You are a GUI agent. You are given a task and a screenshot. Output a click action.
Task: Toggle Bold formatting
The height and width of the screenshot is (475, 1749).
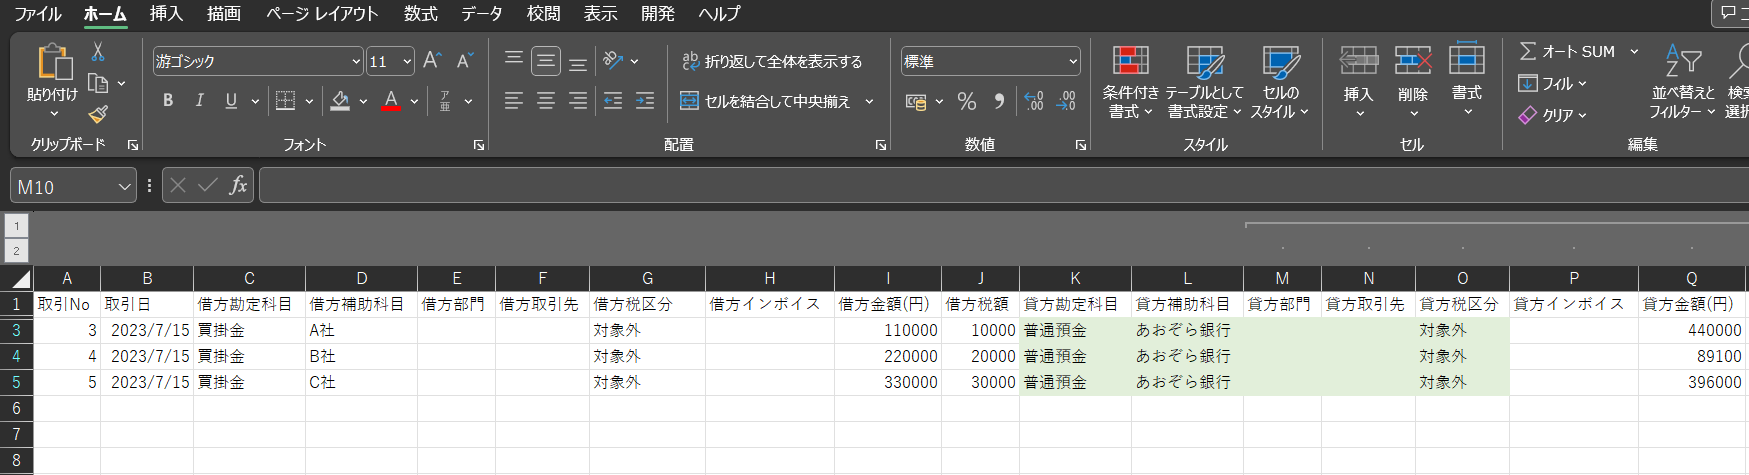168,101
